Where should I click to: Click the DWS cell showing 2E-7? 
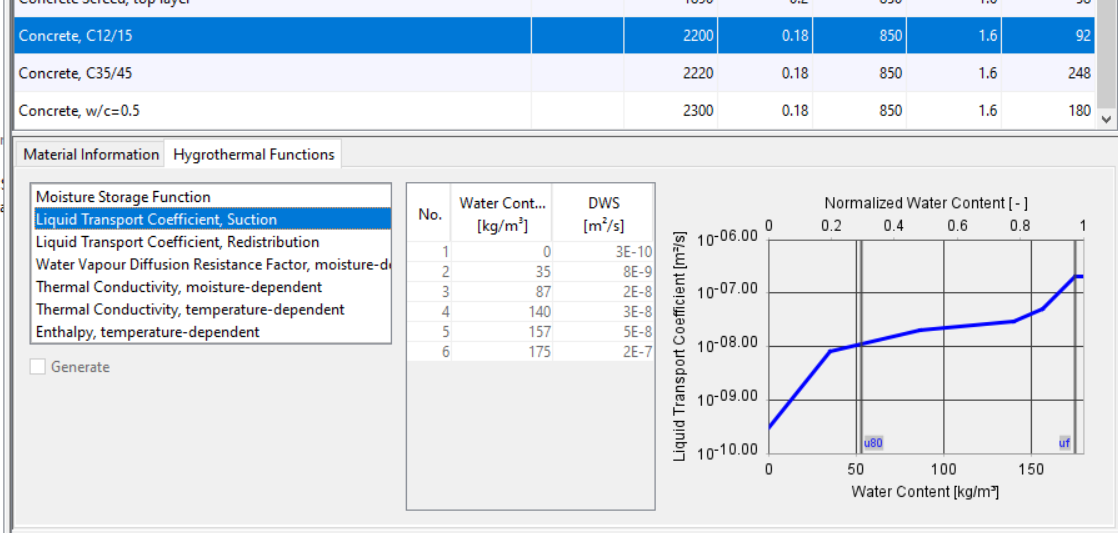603,352
